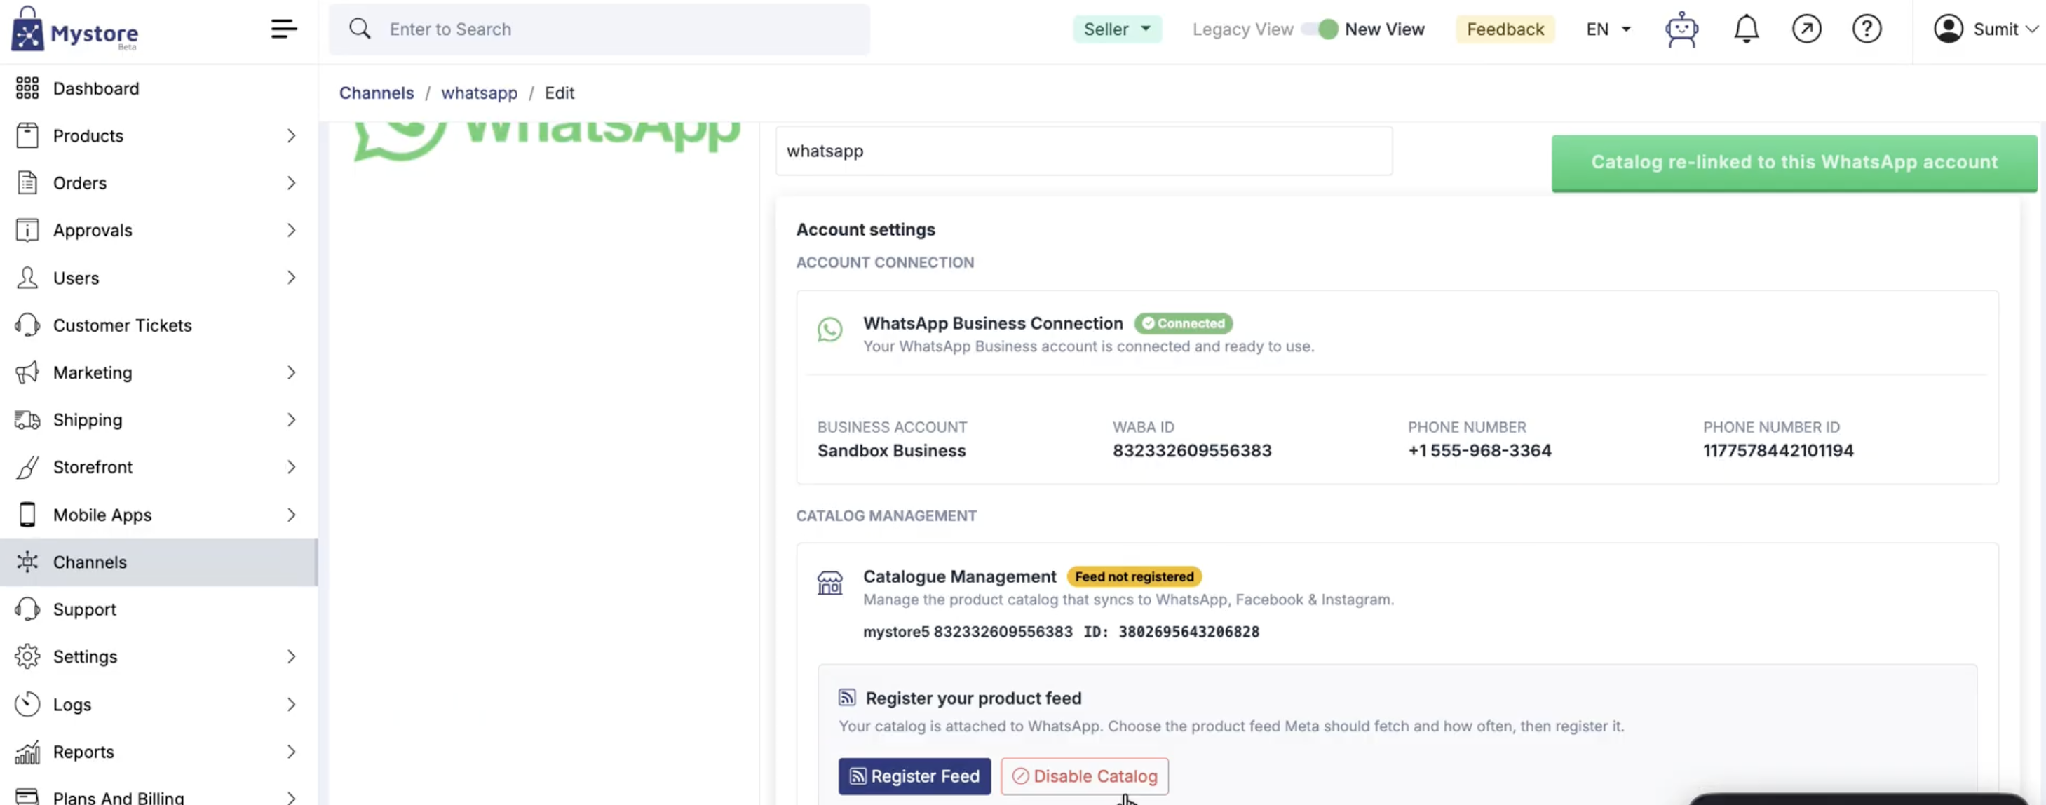Click the Register Feed button

pyautogui.click(x=915, y=776)
